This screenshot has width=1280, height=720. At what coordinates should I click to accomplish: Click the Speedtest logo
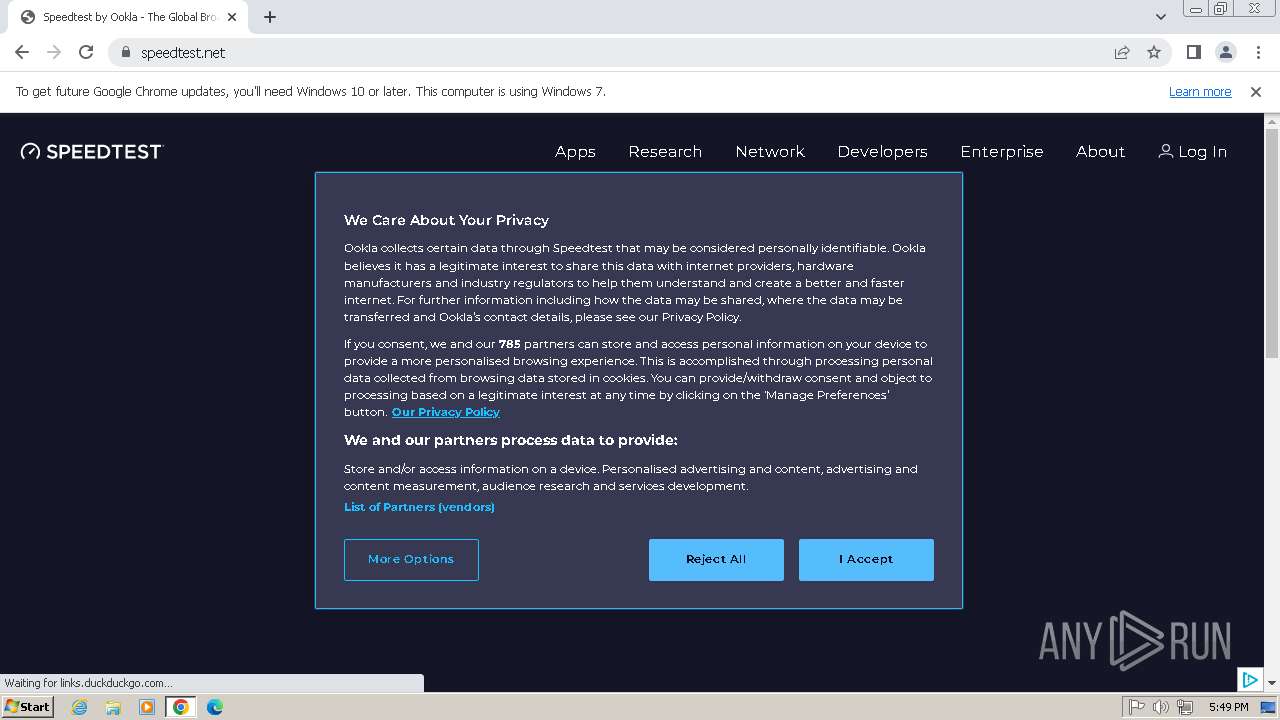(92, 151)
